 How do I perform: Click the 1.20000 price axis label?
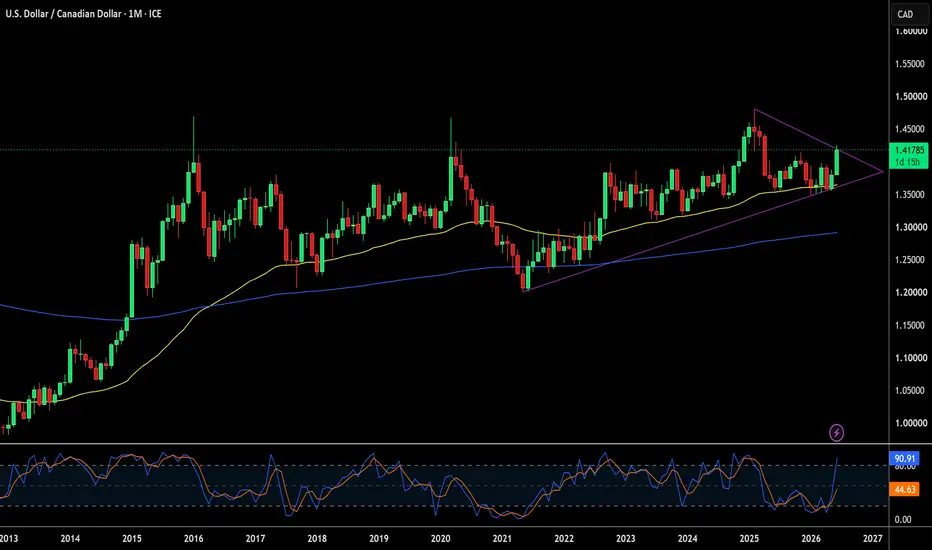click(911, 293)
